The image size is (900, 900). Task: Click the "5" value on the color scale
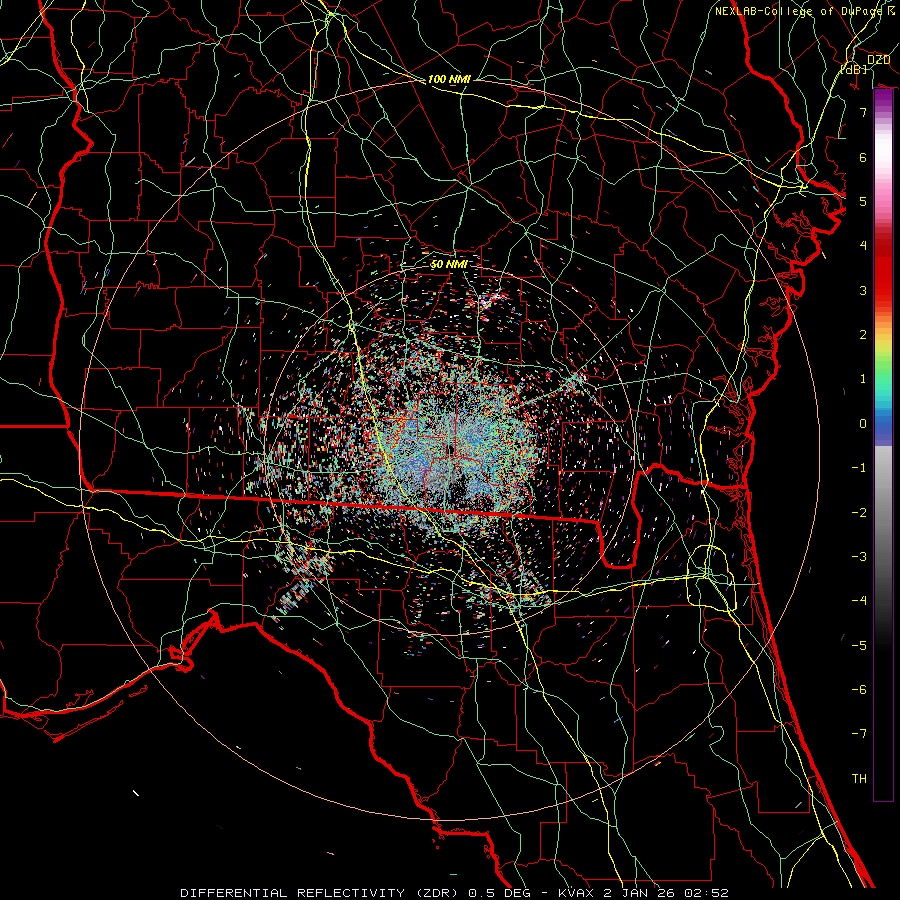coord(863,201)
